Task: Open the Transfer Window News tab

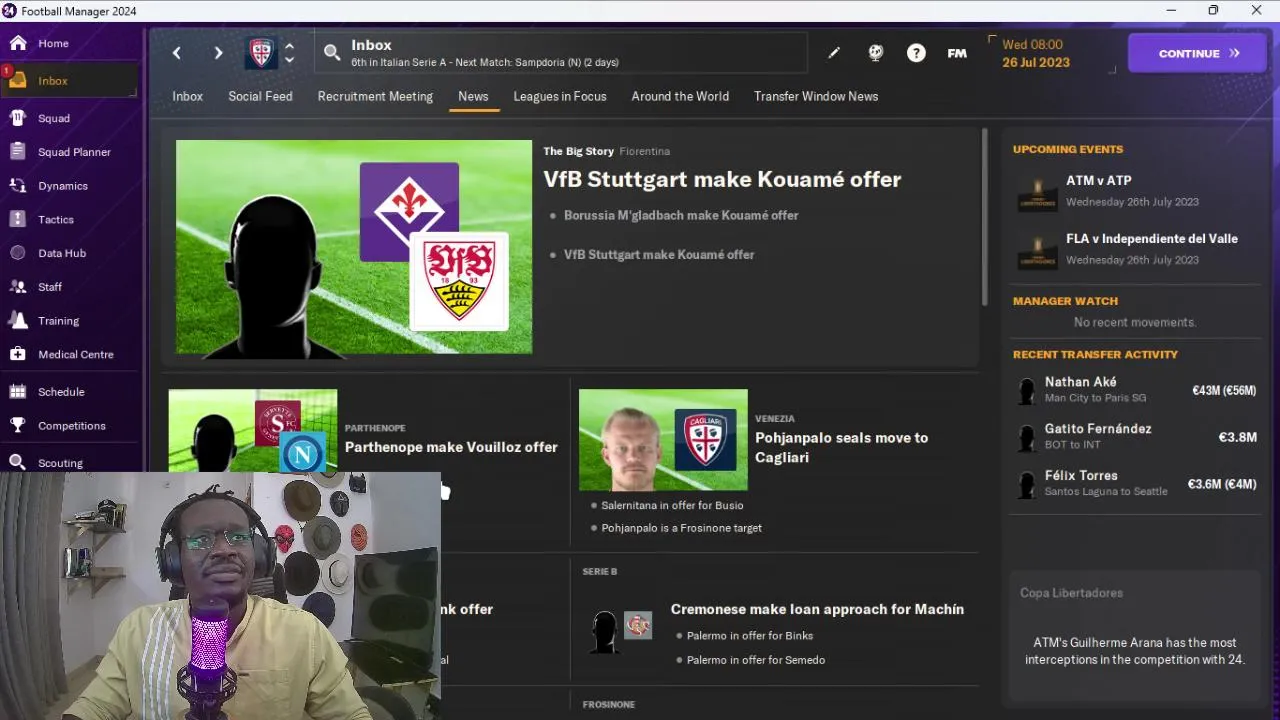Action: coord(816,96)
